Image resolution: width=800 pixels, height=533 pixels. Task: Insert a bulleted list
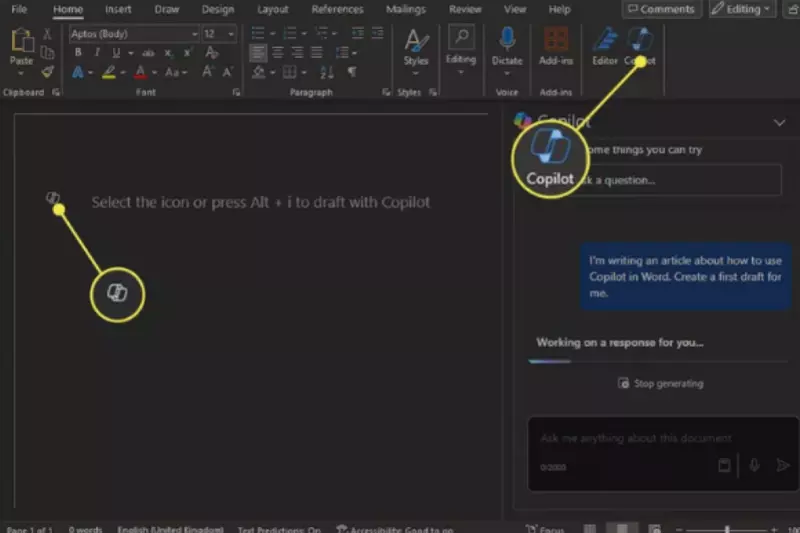point(258,34)
